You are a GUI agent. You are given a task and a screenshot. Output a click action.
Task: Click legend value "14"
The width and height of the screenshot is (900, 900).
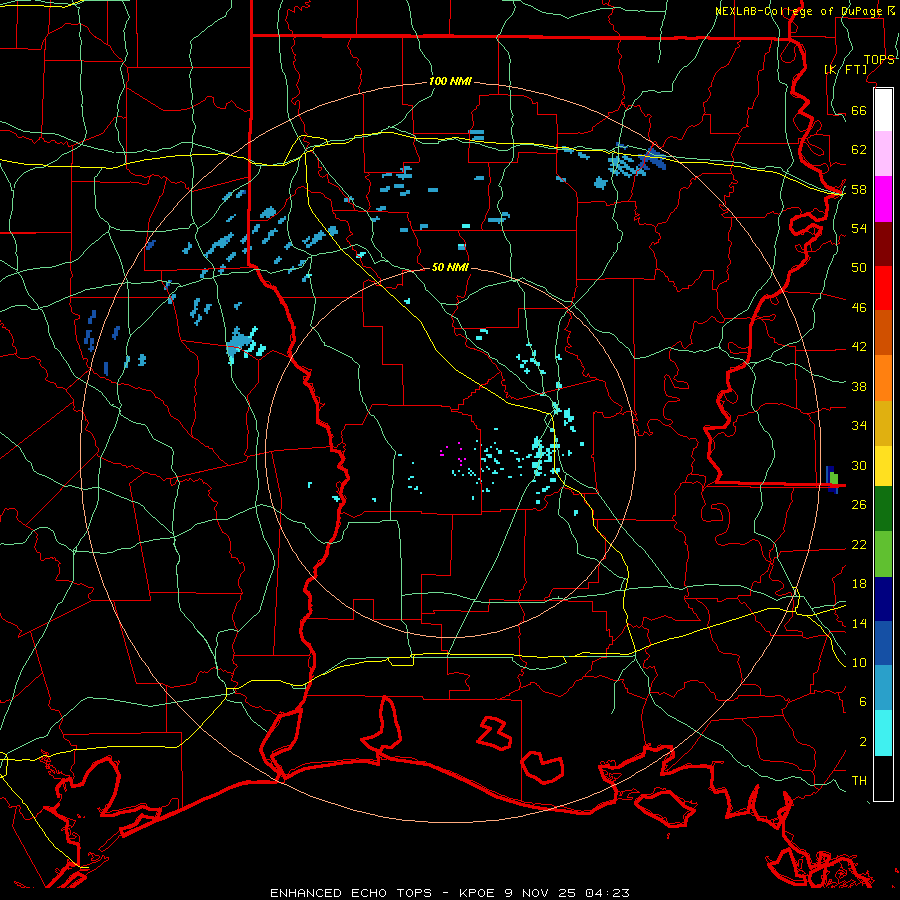[859, 623]
